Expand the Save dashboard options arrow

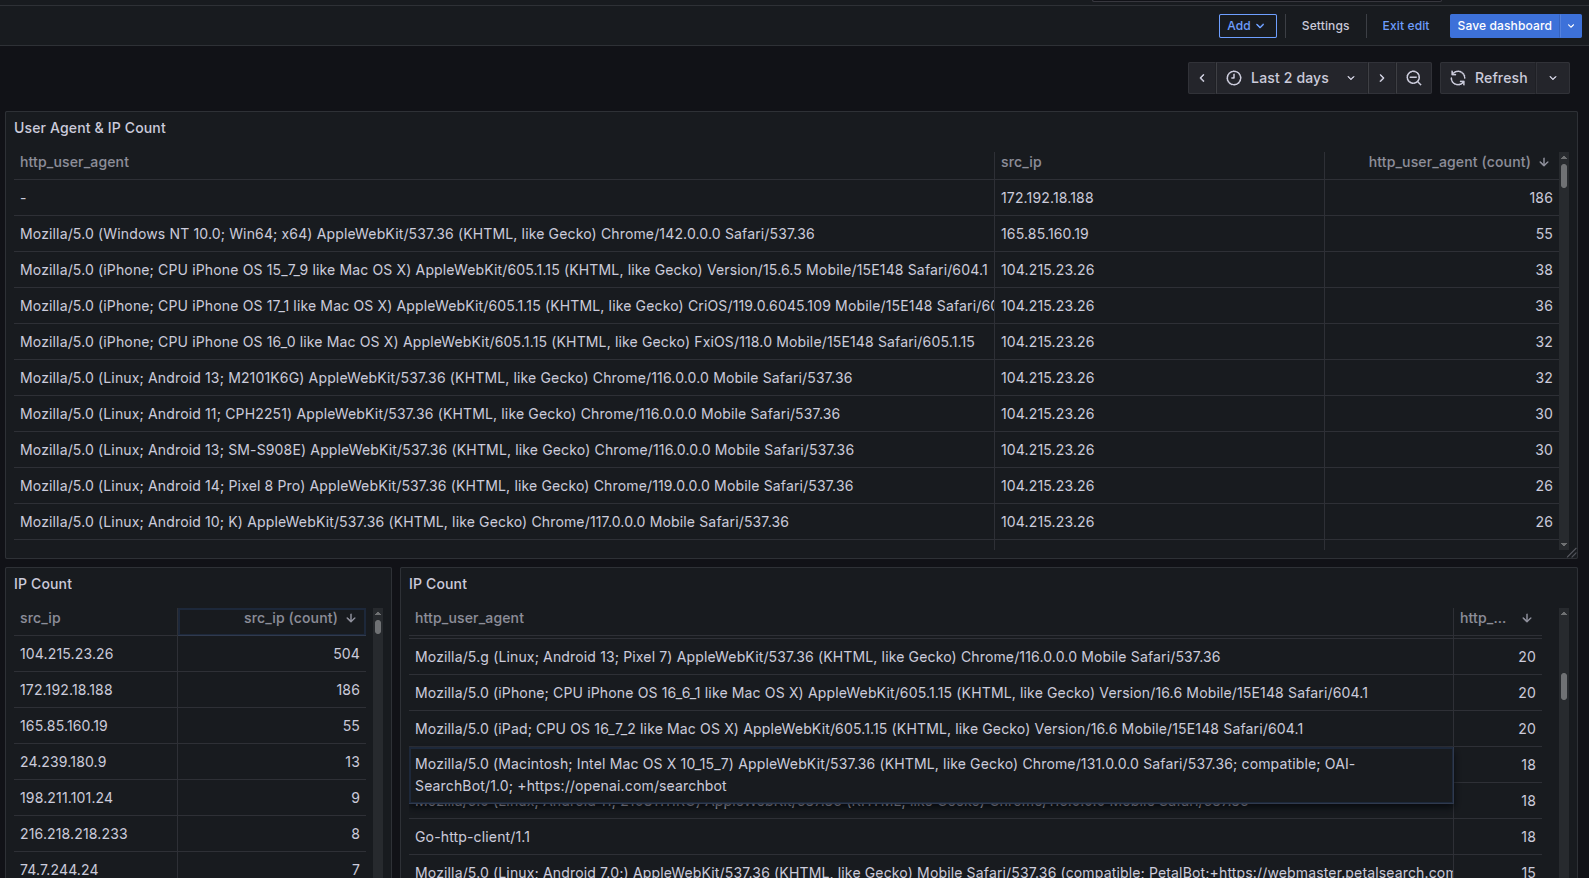coord(1571,26)
